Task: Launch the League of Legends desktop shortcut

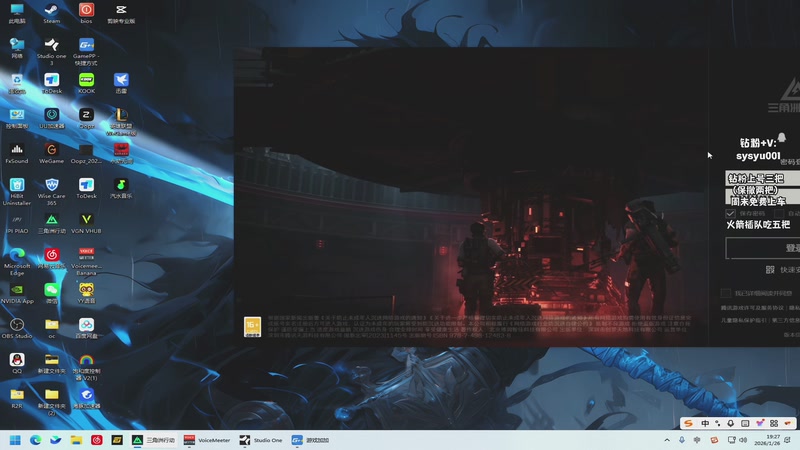Action: point(121,121)
